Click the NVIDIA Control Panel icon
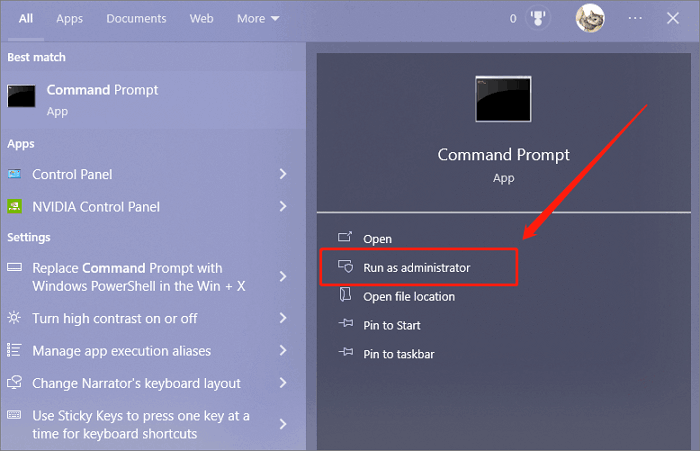This screenshot has height=451, width=700. (14, 206)
